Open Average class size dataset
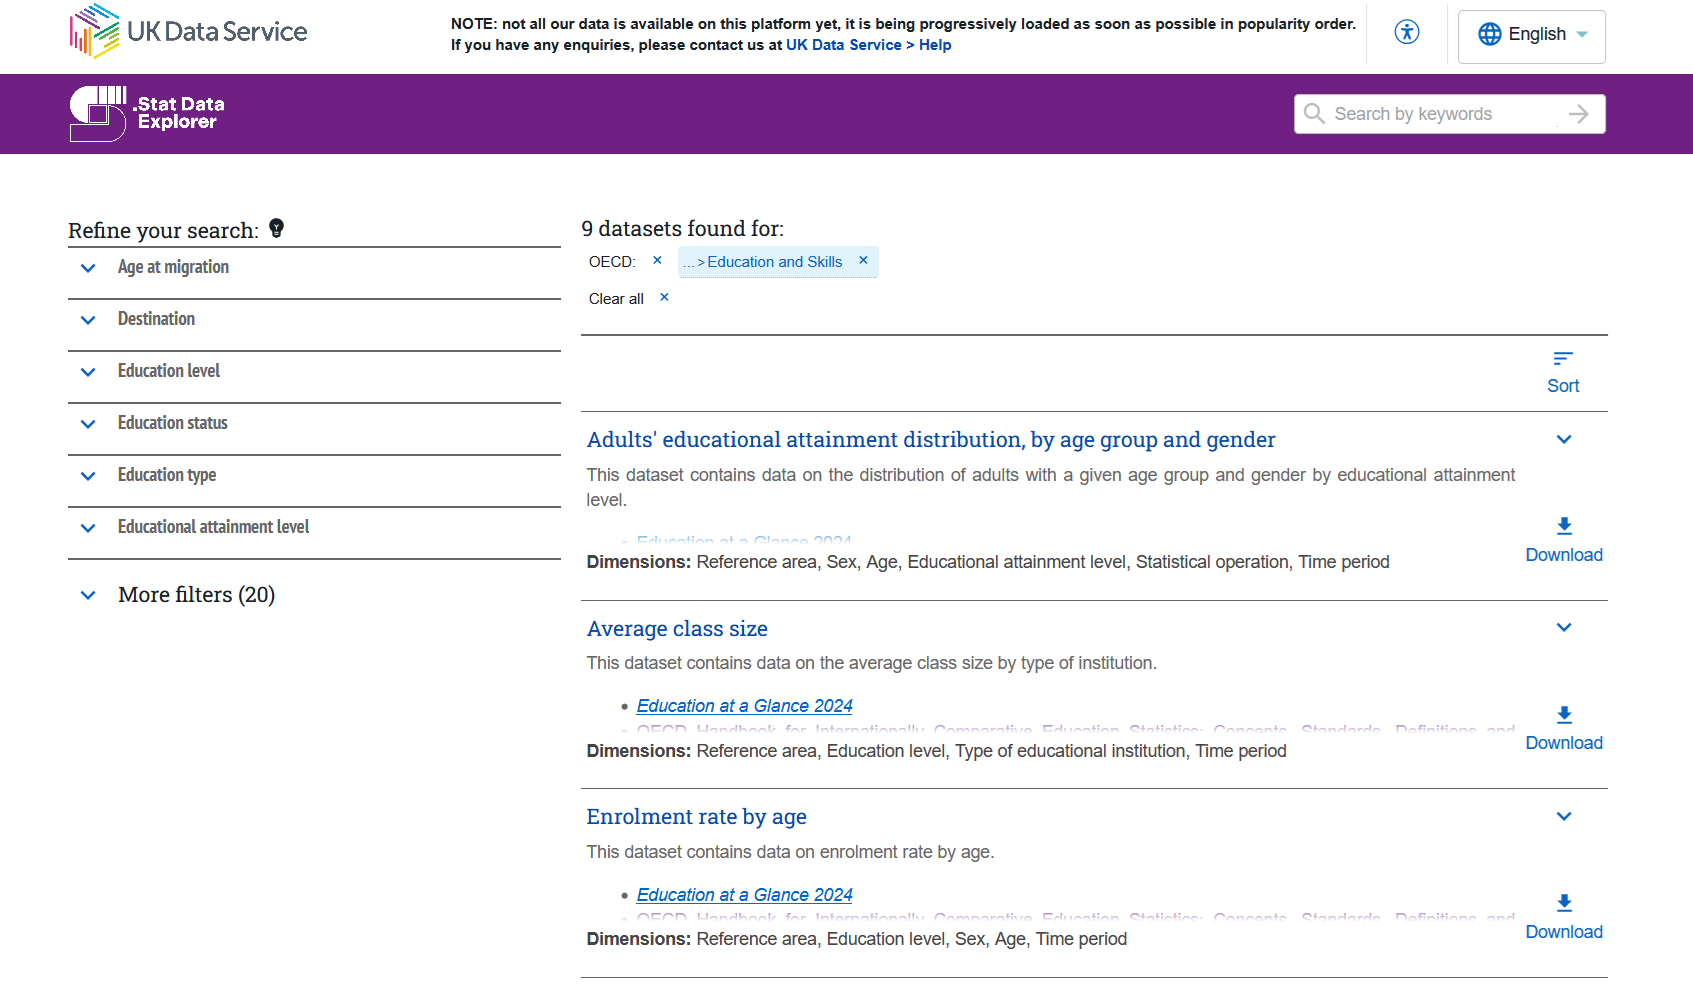The width and height of the screenshot is (1693, 987). coord(677,629)
